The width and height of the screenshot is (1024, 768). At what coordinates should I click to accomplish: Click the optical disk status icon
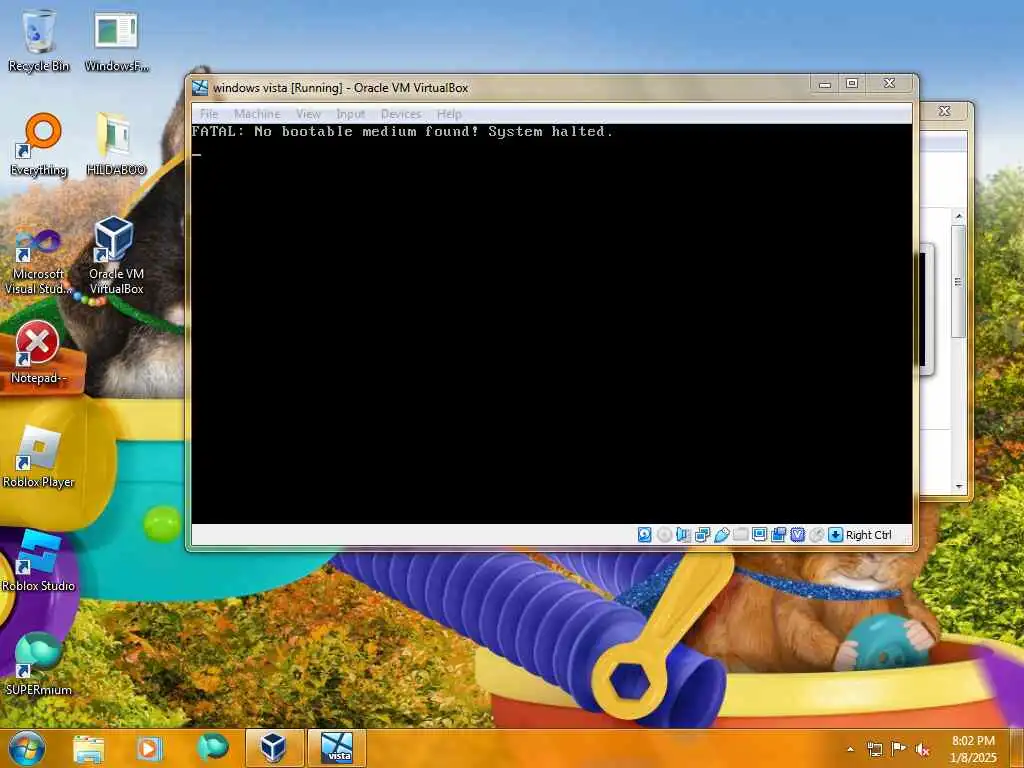(x=664, y=535)
